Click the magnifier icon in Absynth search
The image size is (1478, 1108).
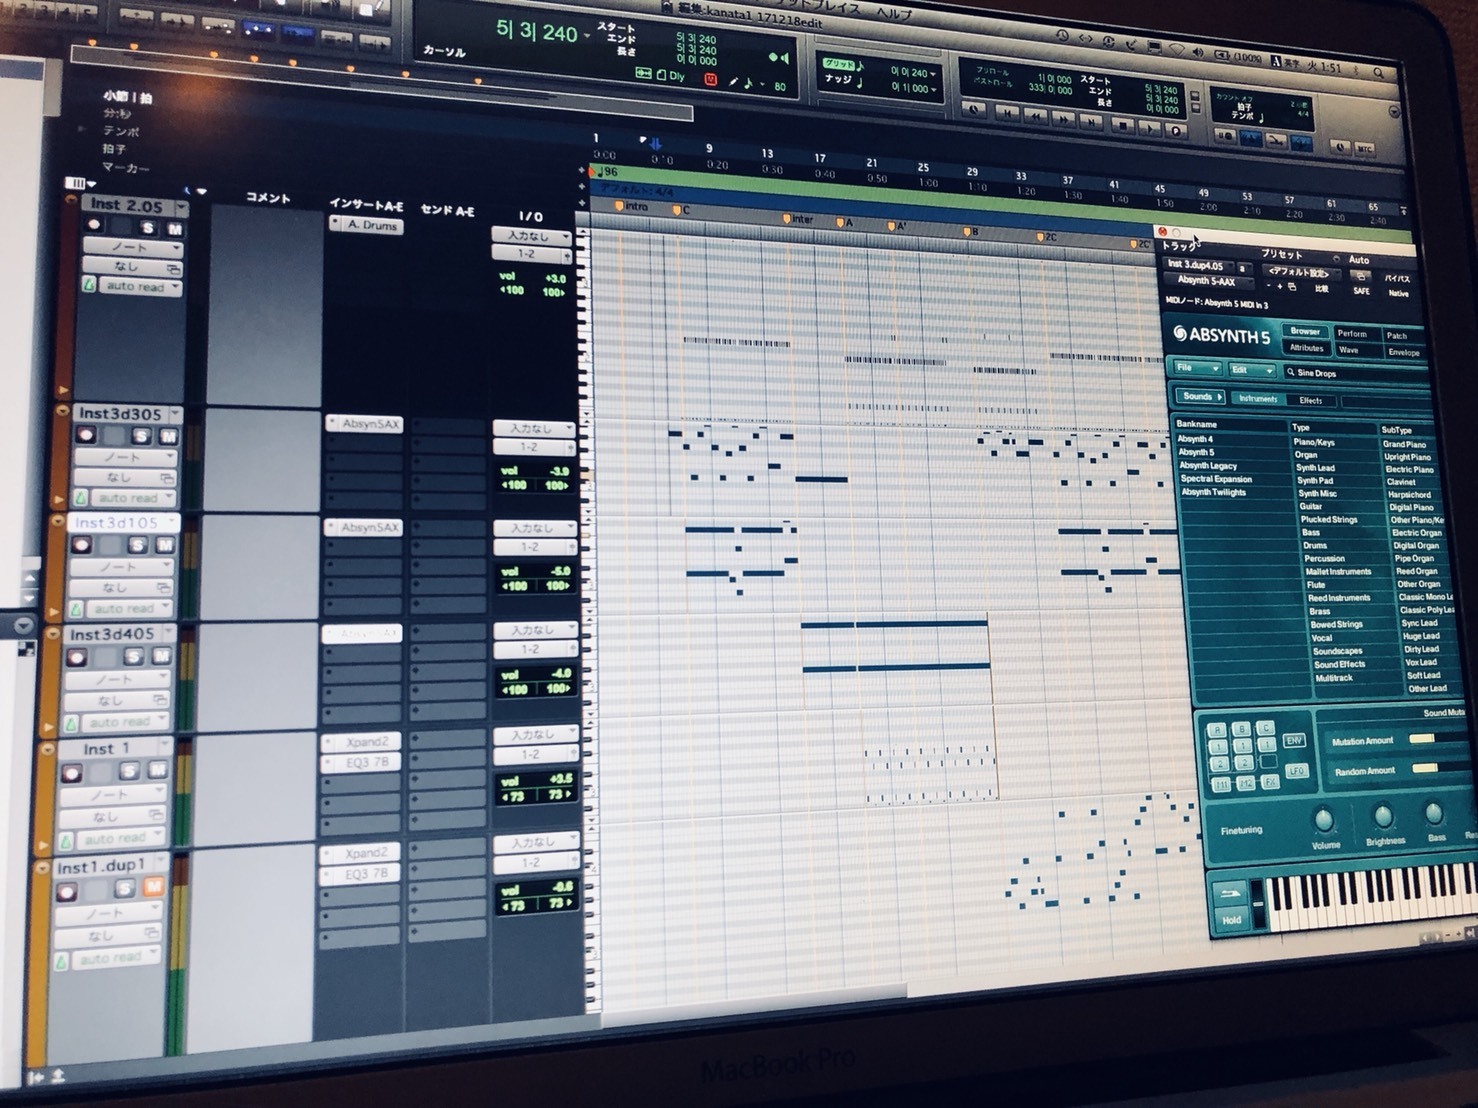[1290, 372]
